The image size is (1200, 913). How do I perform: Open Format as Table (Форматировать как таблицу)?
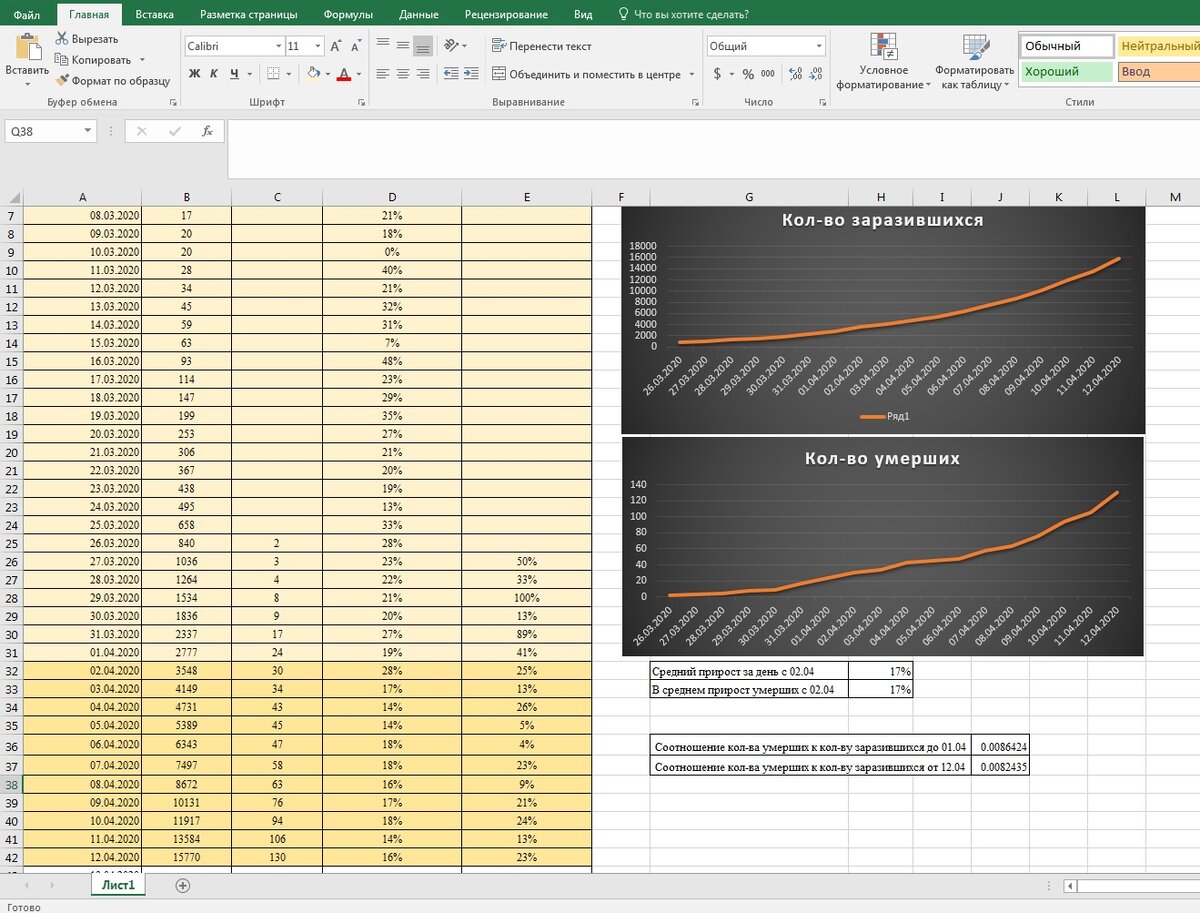(x=974, y=61)
